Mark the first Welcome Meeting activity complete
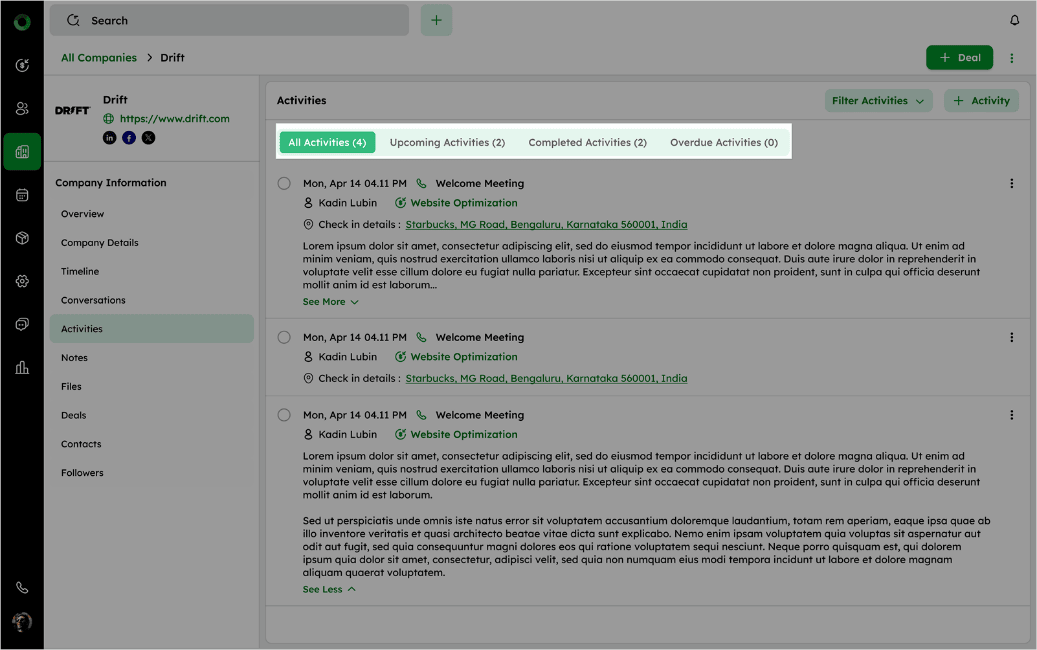Viewport: 1037px width, 650px height. click(284, 184)
